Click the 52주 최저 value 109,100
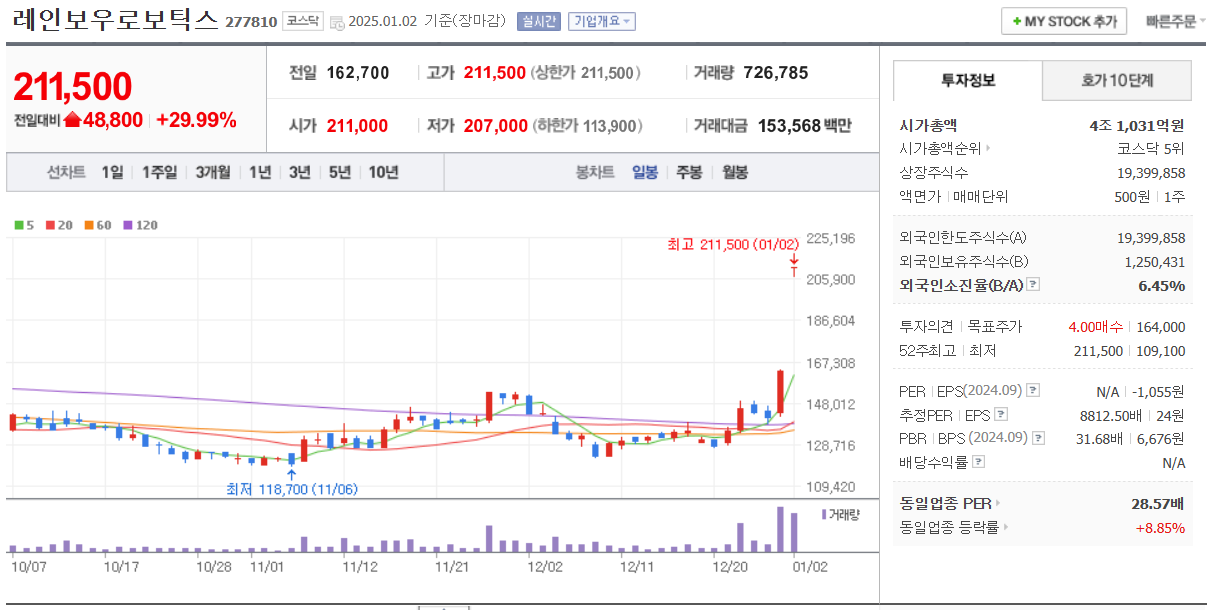This screenshot has width=1210, height=610. click(1161, 351)
